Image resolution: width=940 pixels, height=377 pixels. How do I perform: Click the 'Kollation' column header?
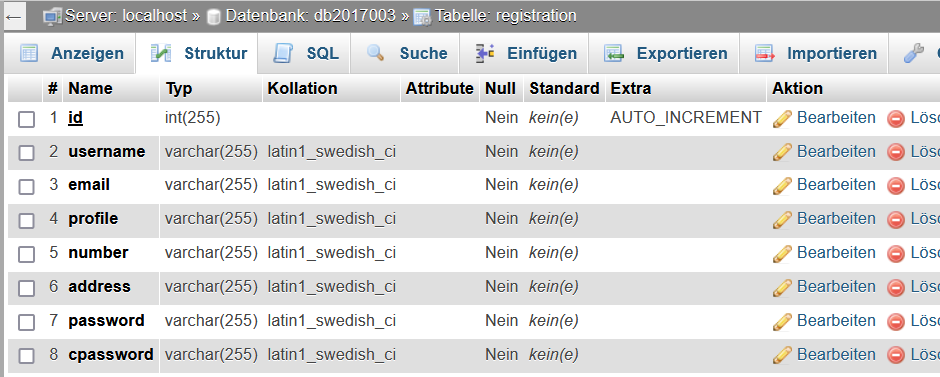[x=302, y=89]
